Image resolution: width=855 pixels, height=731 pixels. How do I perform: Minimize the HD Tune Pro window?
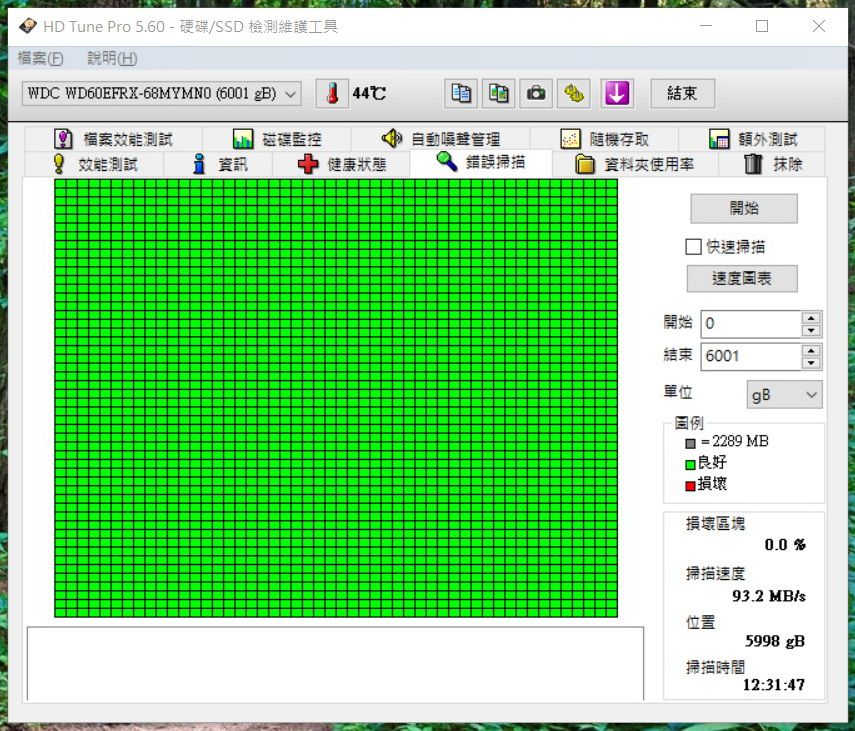click(706, 26)
